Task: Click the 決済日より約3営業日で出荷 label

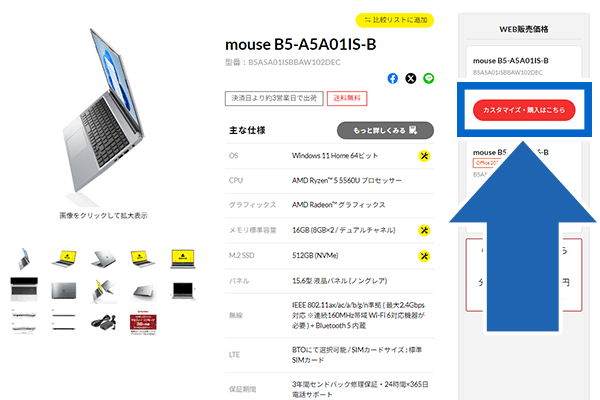Action: [x=274, y=98]
